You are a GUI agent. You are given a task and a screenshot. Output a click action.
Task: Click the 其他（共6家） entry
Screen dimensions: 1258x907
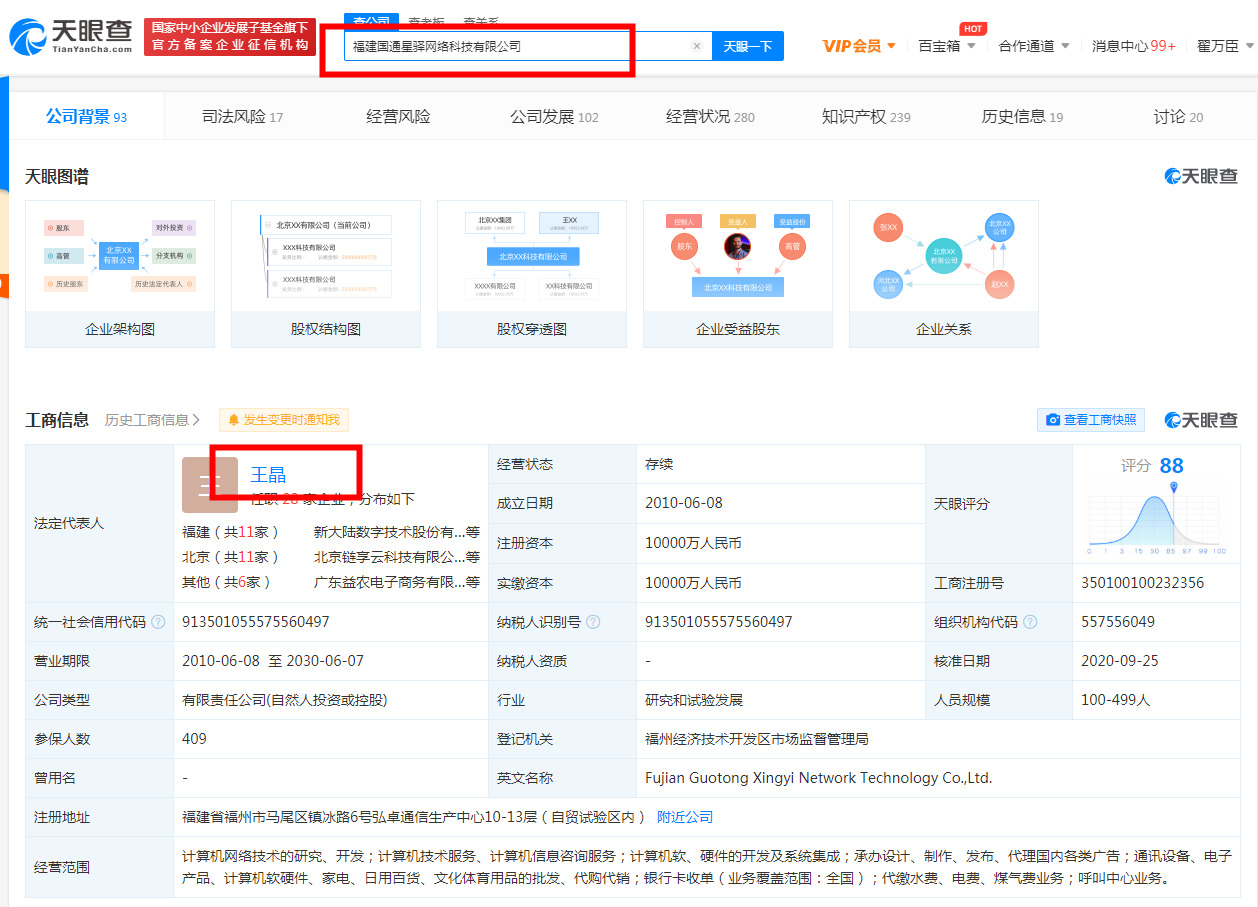227,582
